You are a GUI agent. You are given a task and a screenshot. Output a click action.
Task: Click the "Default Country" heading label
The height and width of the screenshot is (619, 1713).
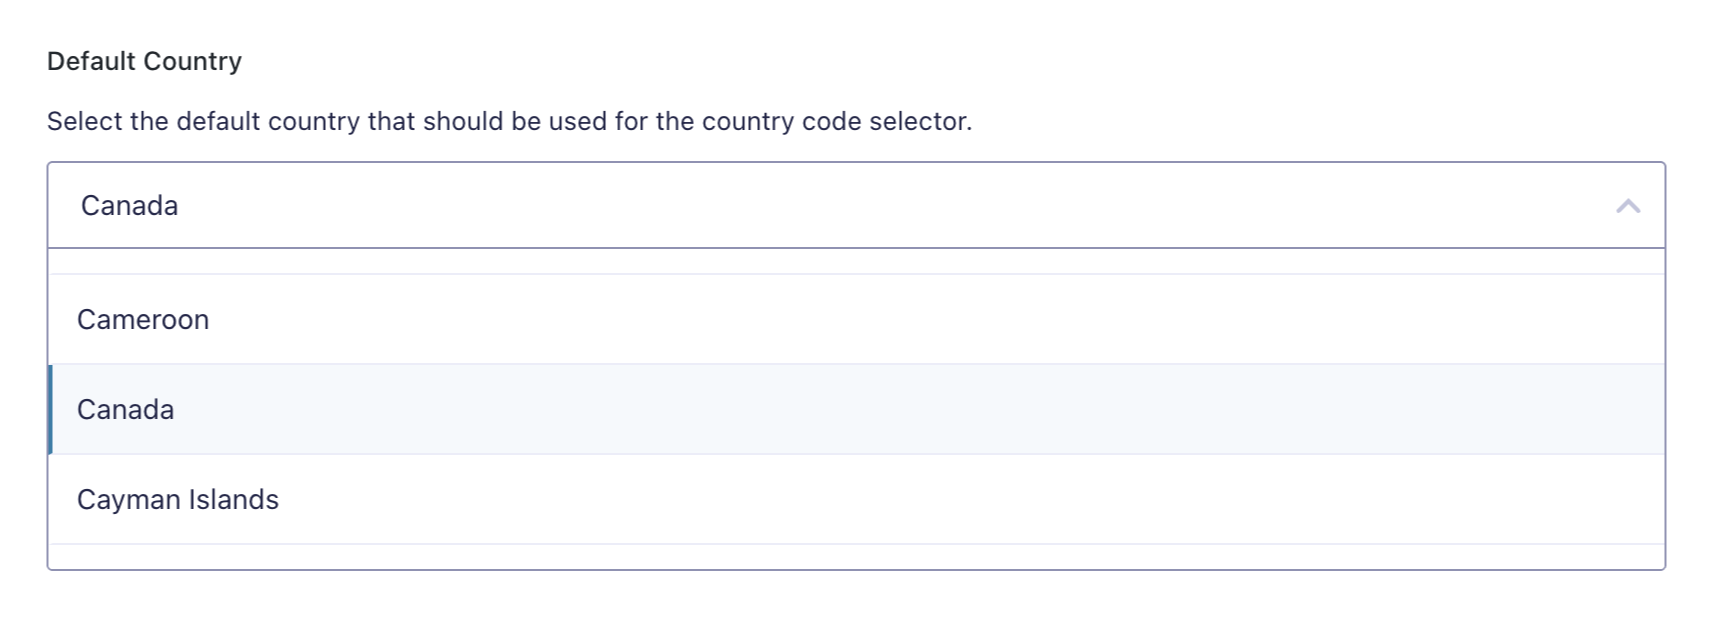144,62
